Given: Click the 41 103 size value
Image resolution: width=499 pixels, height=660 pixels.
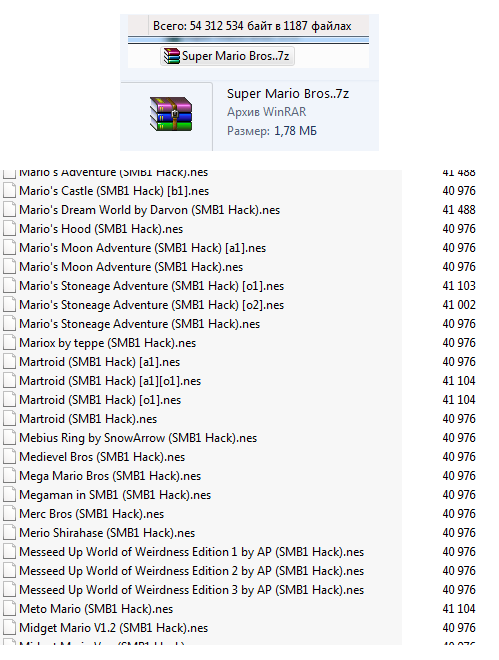Looking at the screenshot, I should point(459,286).
